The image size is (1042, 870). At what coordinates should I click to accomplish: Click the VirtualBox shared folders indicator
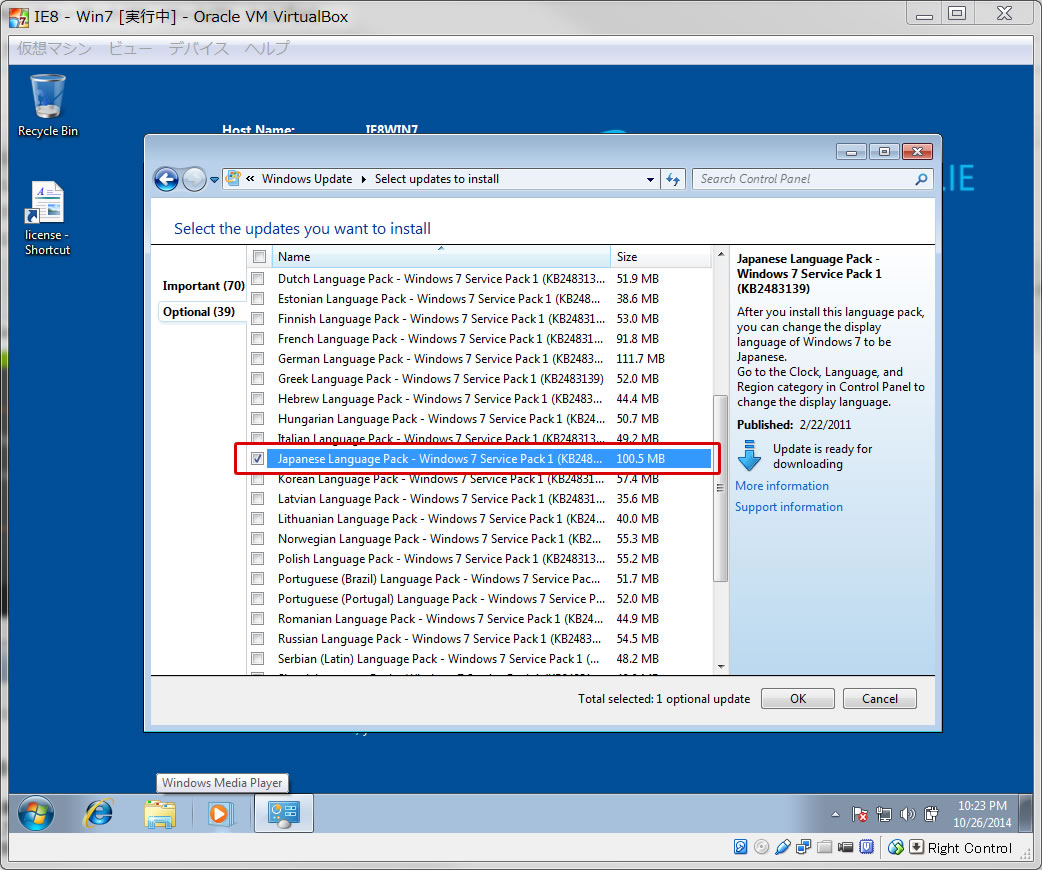coord(825,847)
